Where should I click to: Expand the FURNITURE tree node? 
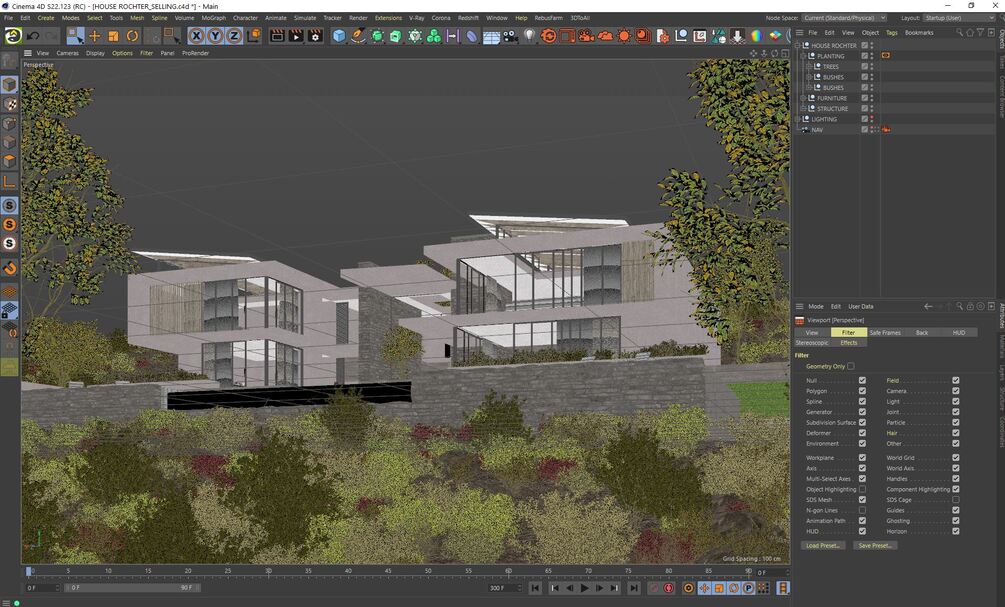point(804,98)
